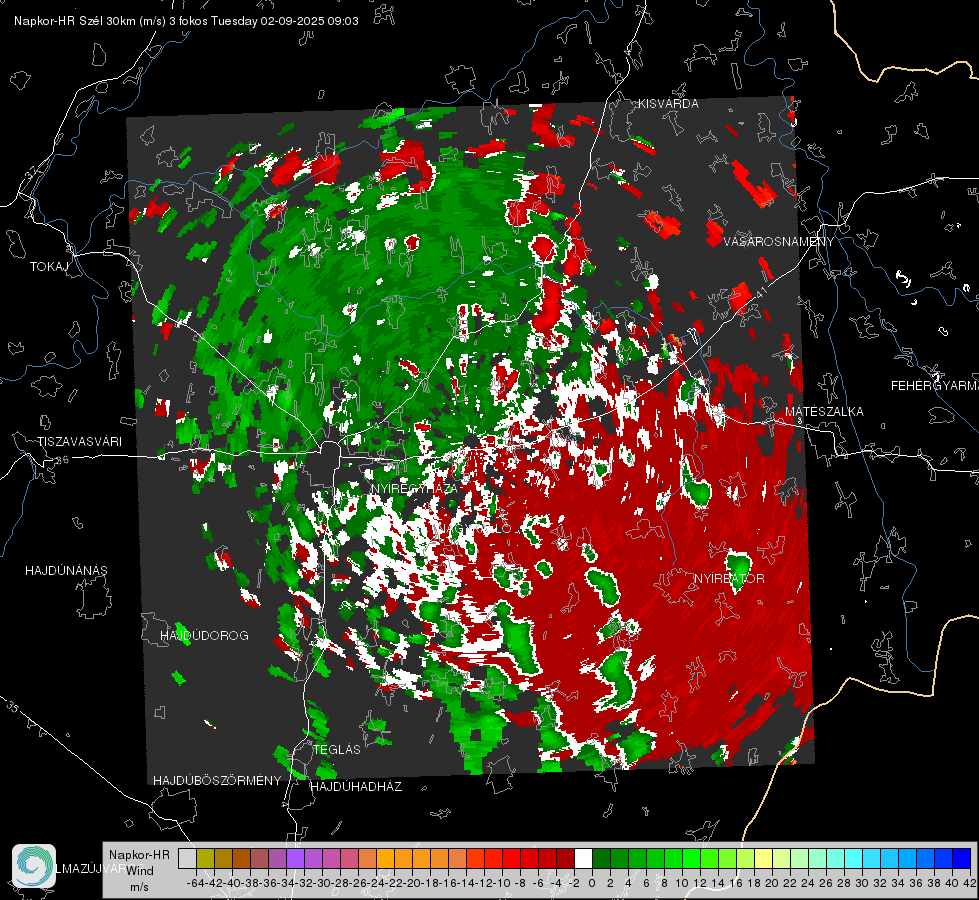Click the Wind label in legend

(x=140, y=870)
